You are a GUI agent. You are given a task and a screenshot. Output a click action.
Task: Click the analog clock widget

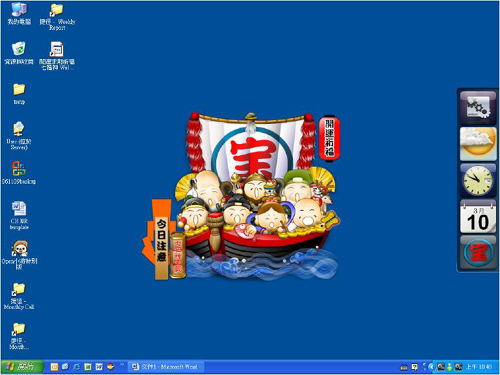[x=478, y=180]
